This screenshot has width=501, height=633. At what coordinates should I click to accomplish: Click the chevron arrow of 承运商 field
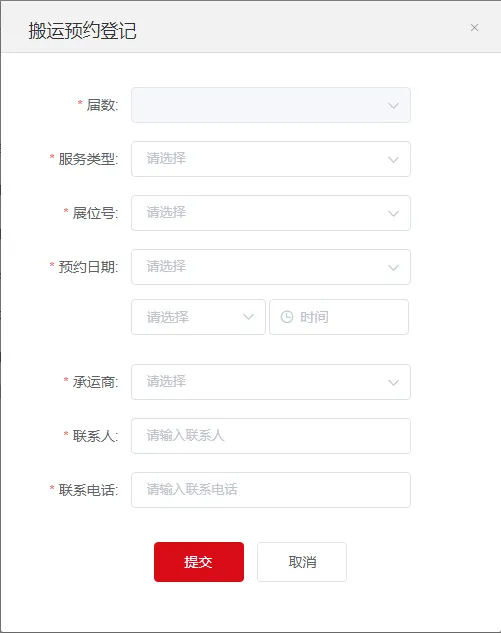[393, 383]
